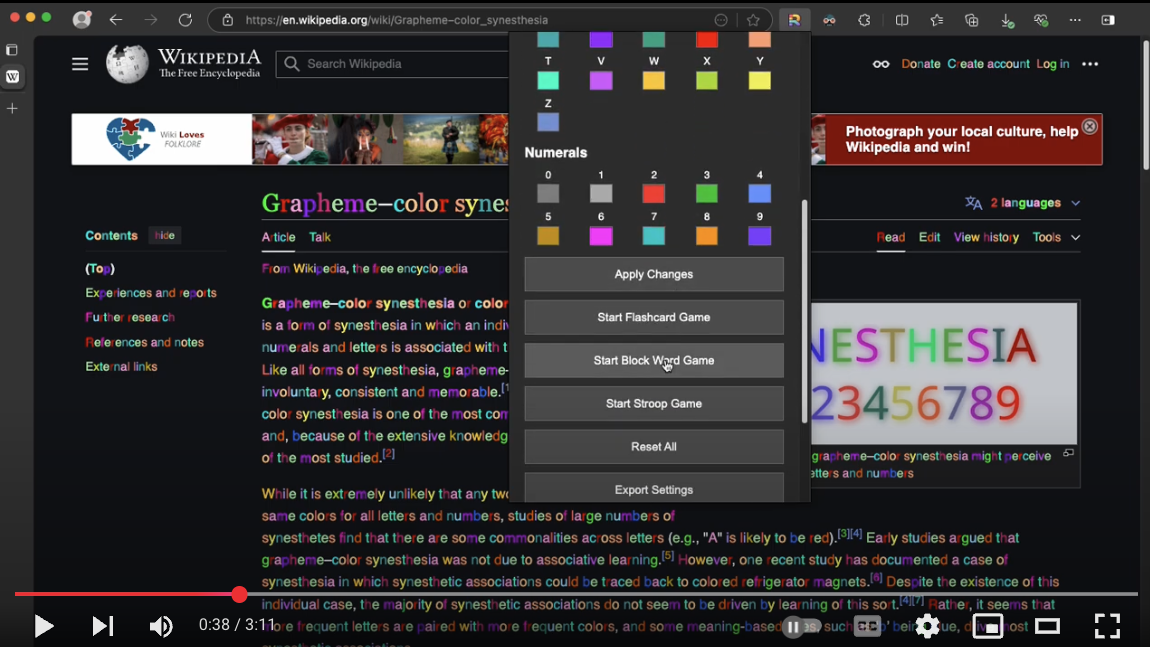Select the magenta color swatch for numeral 6

click(600, 236)
